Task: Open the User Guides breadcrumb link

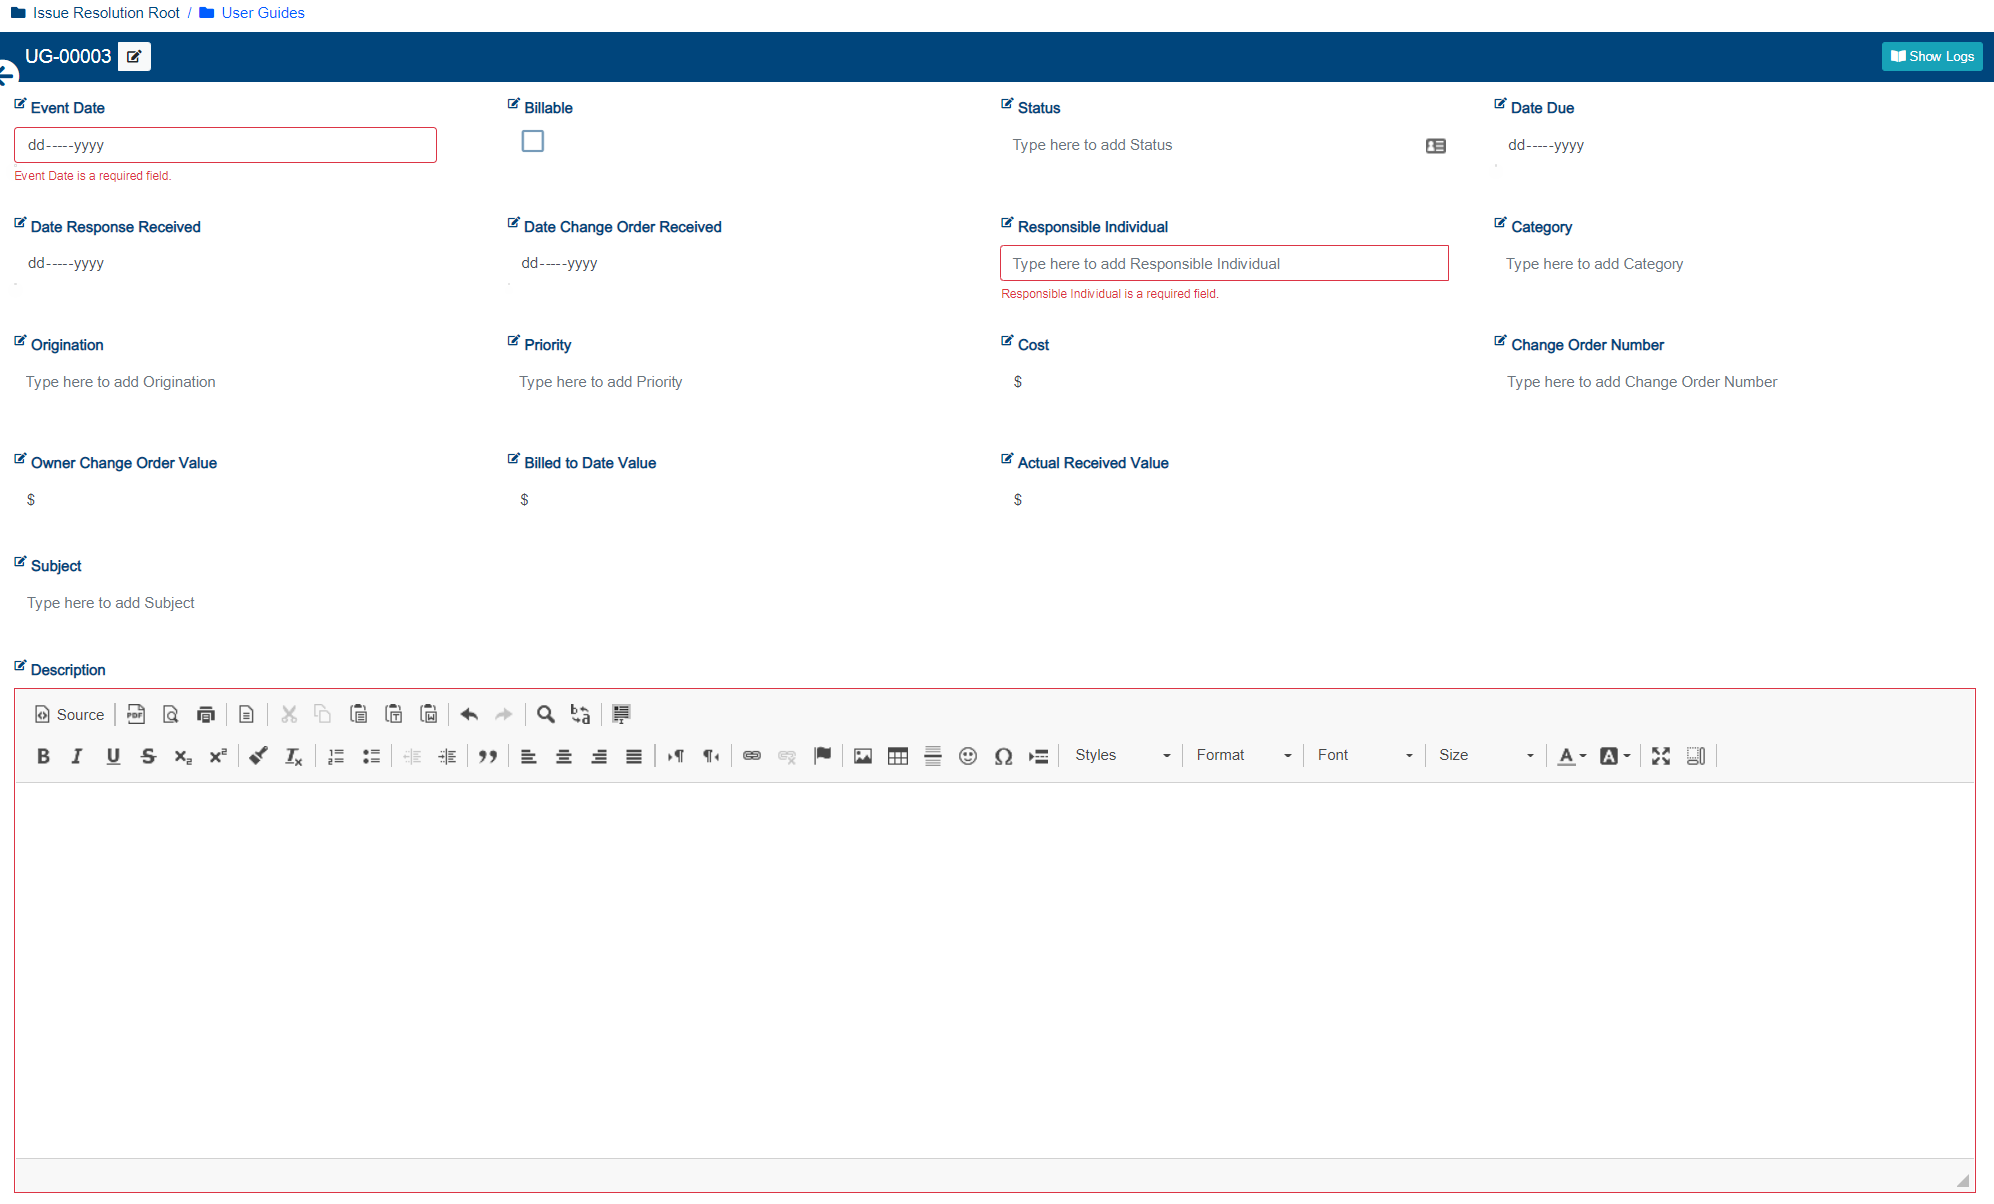Action: (263, 13)
